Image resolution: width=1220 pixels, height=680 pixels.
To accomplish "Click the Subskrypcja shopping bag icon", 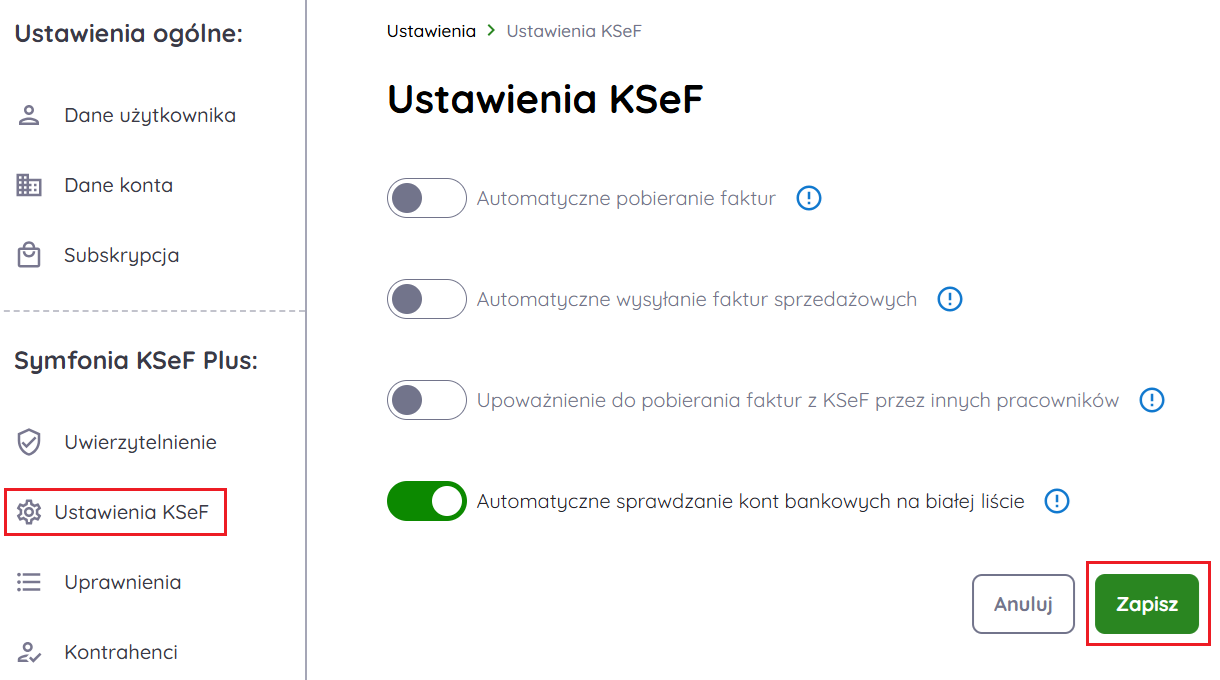I will (x=29, y=255).
